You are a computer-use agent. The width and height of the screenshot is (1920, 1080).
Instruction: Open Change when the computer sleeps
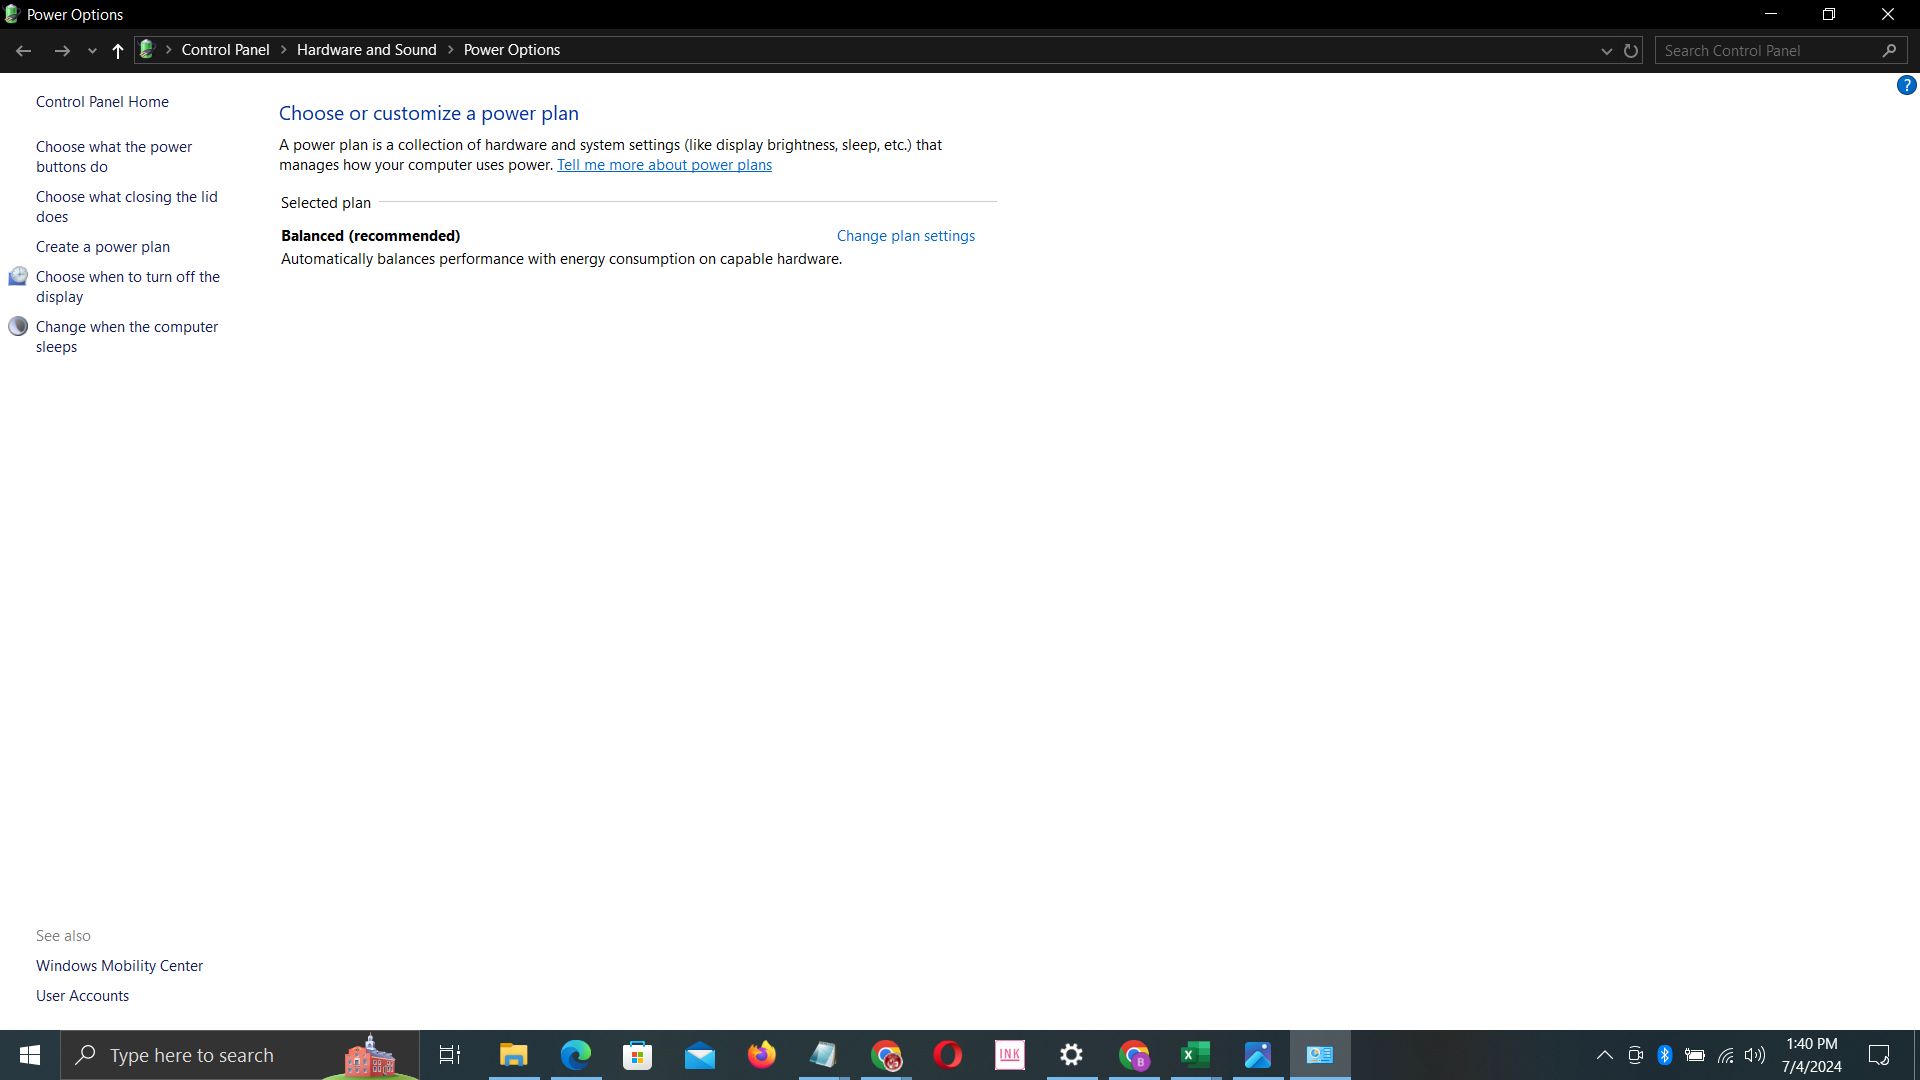(x=127, y=337)
